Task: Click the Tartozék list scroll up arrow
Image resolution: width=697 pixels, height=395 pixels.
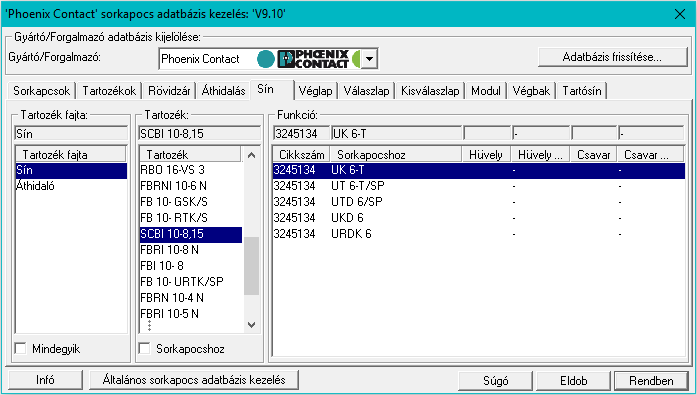Action: pos(252,155)
